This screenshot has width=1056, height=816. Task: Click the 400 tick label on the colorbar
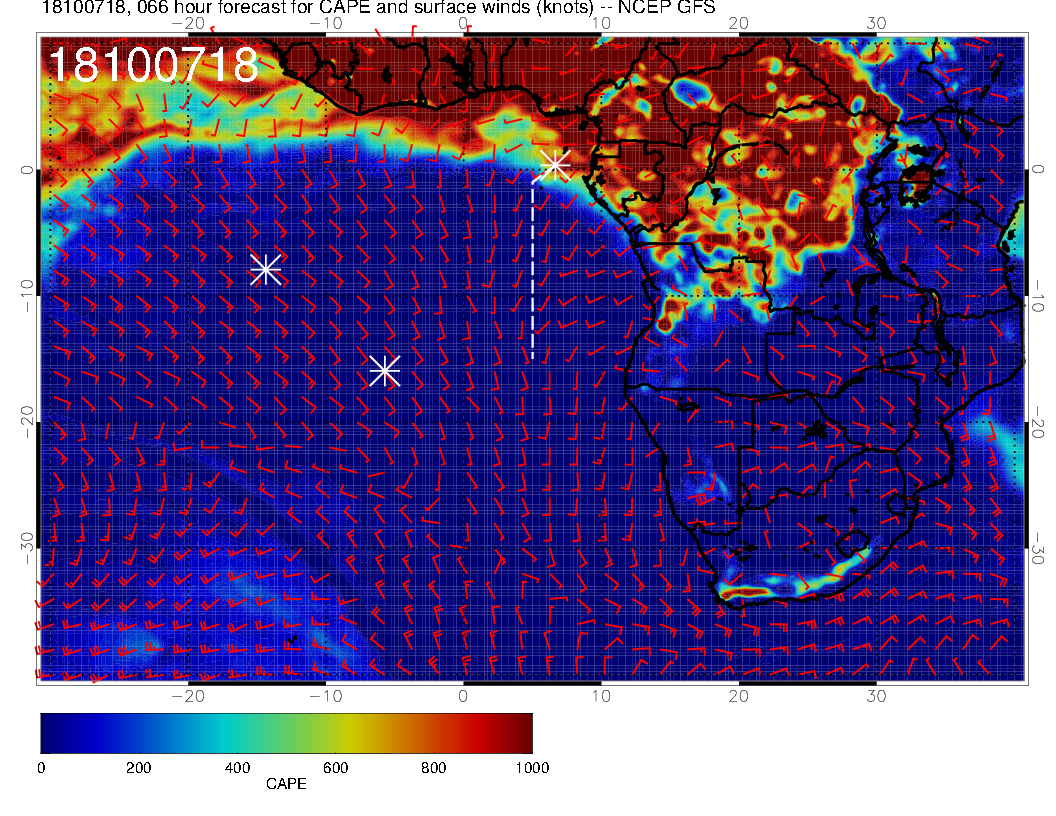[236, 768]
